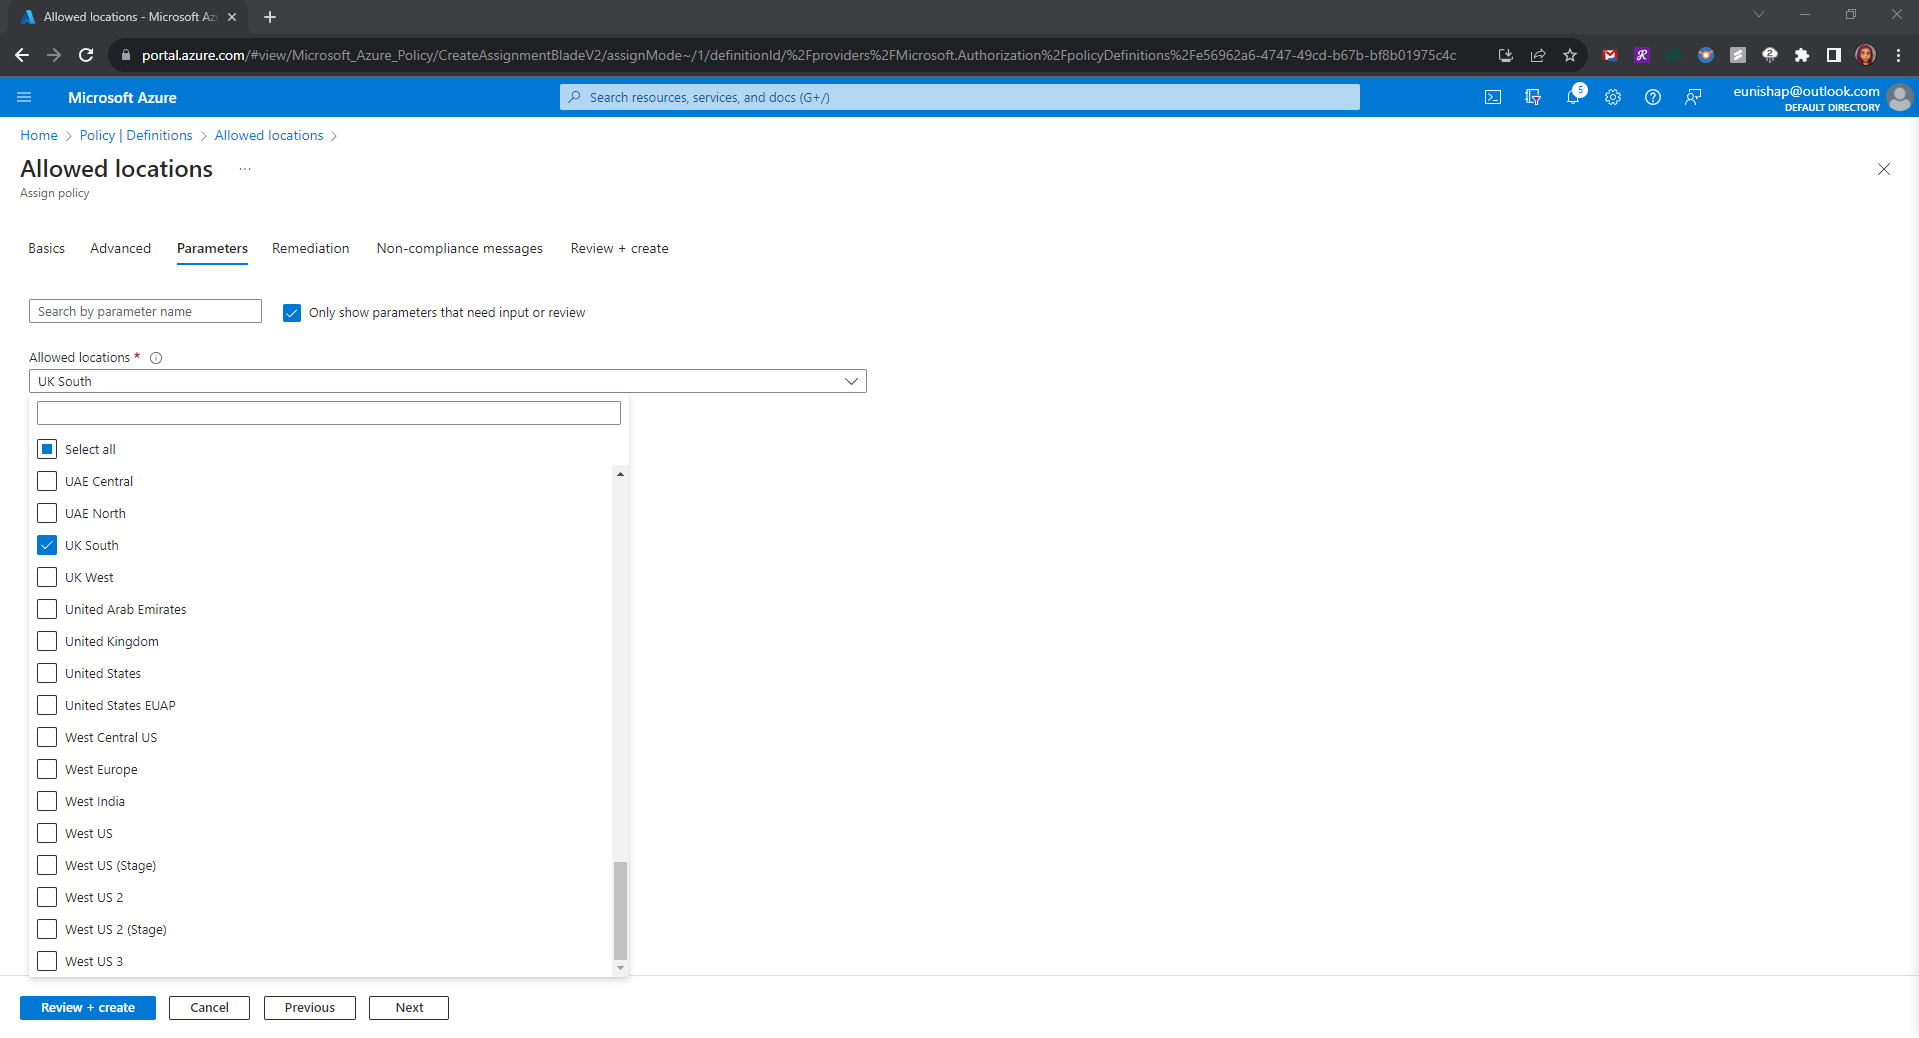Open the Azure portal hamburger menu
1919x1038 pixels.
coord(24,97)
